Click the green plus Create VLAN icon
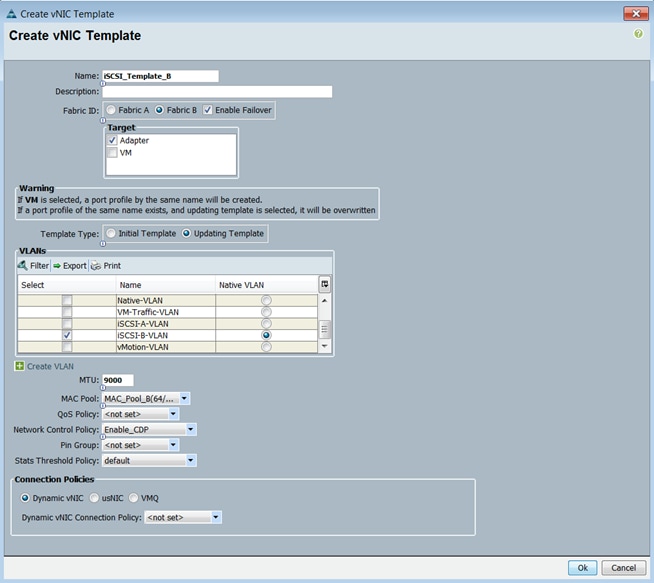Viewport: 654px width, 583px height. (x=19, y=366)
